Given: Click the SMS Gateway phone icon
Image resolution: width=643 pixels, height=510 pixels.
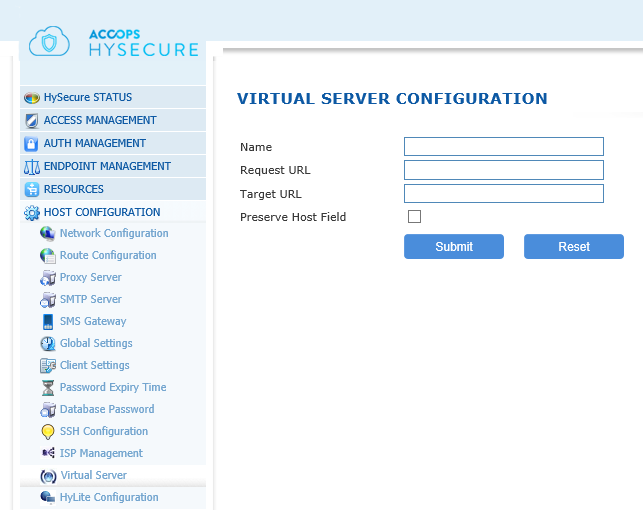Looking at the screenshot, I should point(48,321).
